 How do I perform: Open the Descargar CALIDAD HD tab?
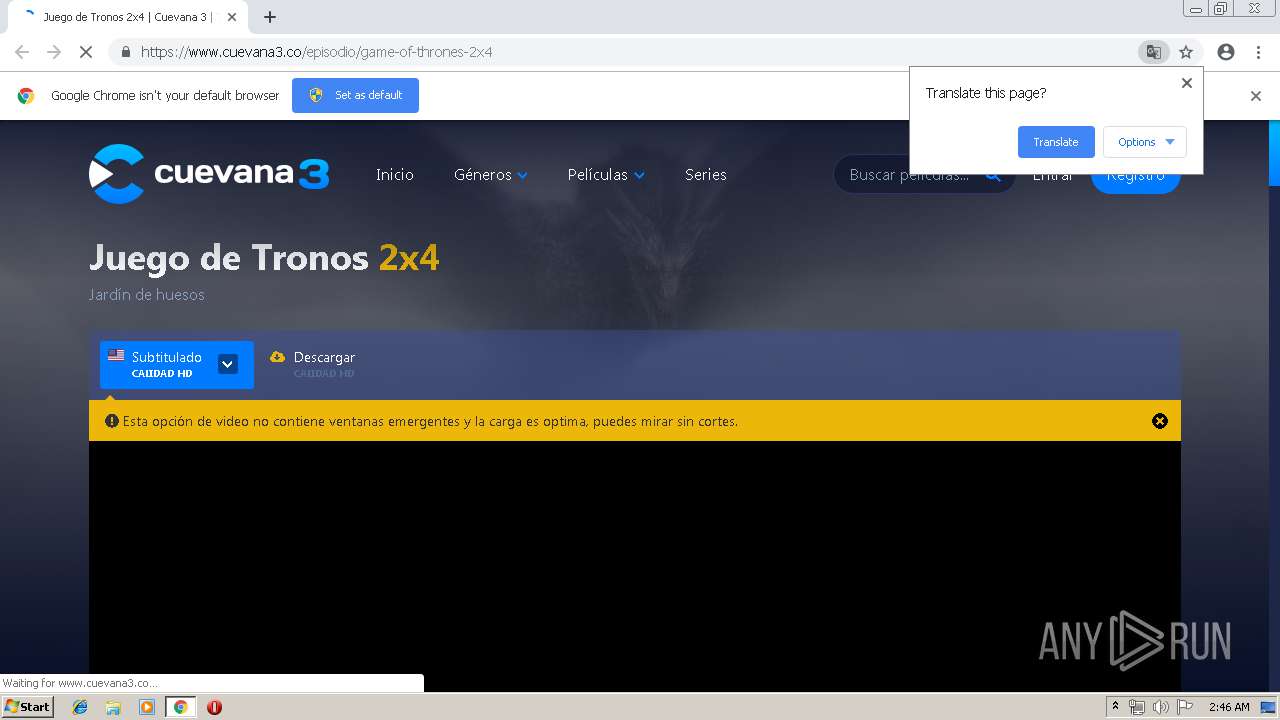pos(312,364)
